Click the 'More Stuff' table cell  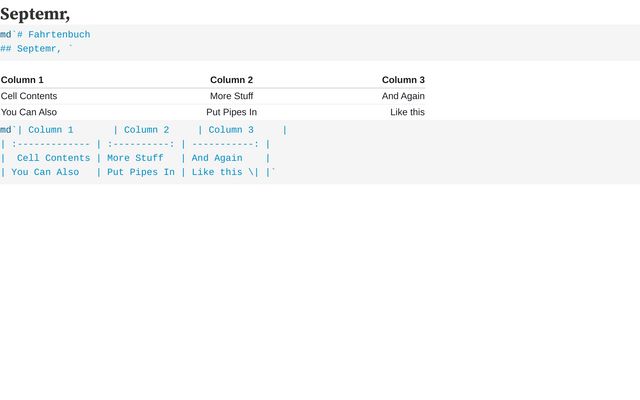click(231, 96)
